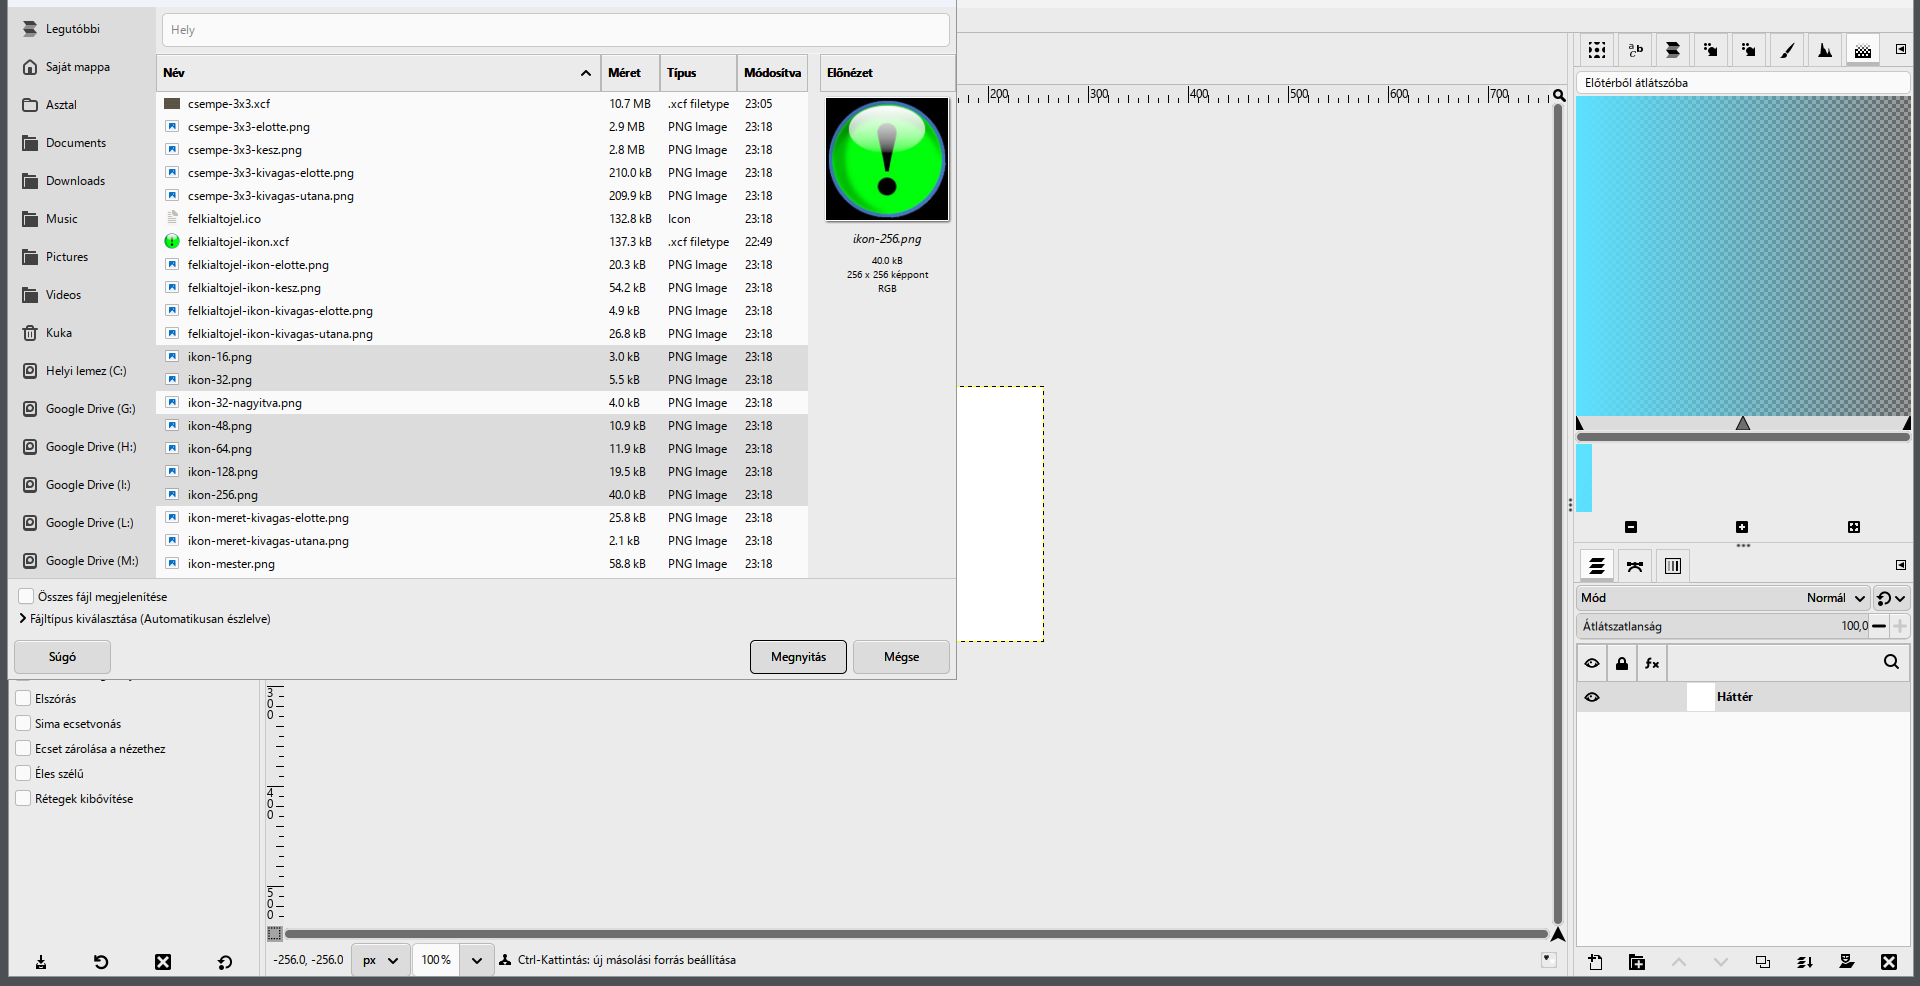
Task: Decrease opacity with the minus button
Action: tap(1879, 626)
